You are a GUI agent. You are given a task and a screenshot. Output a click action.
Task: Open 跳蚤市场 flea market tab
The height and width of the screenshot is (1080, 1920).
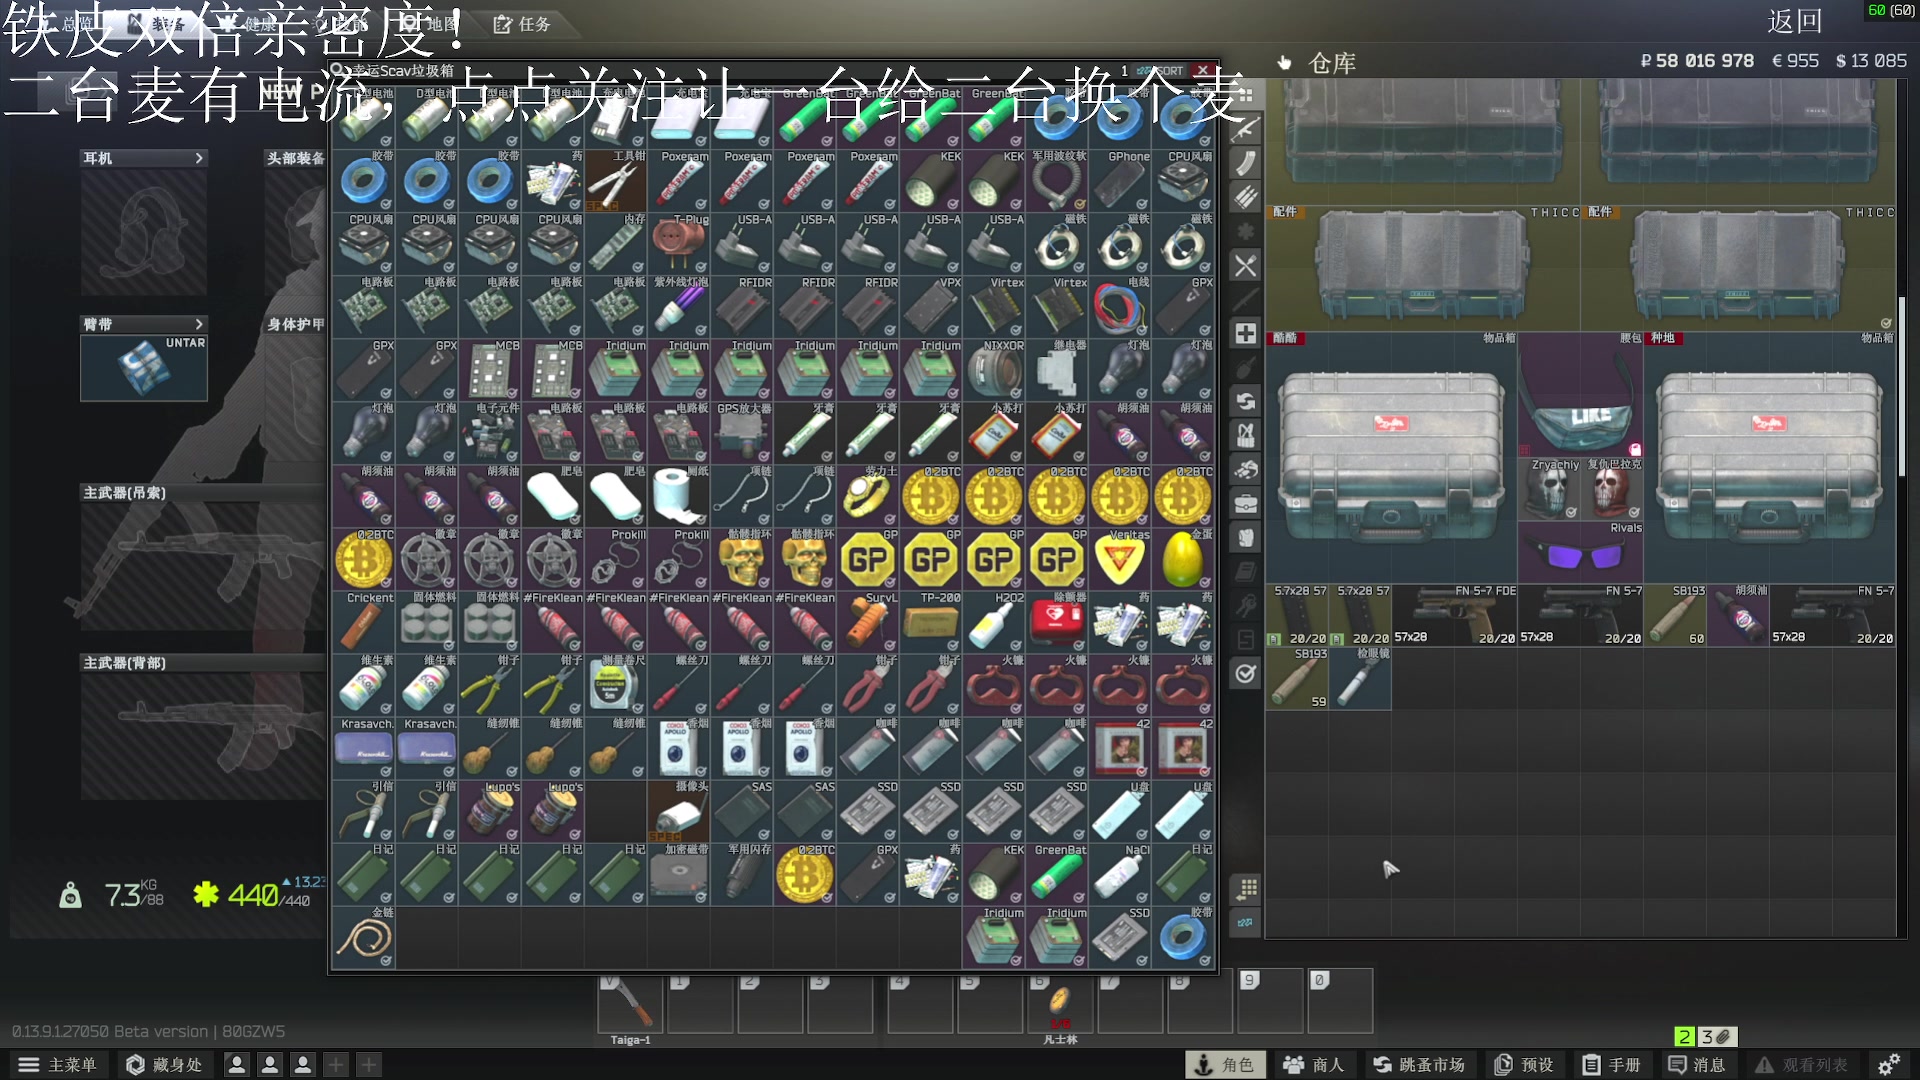point(1419,1065)
